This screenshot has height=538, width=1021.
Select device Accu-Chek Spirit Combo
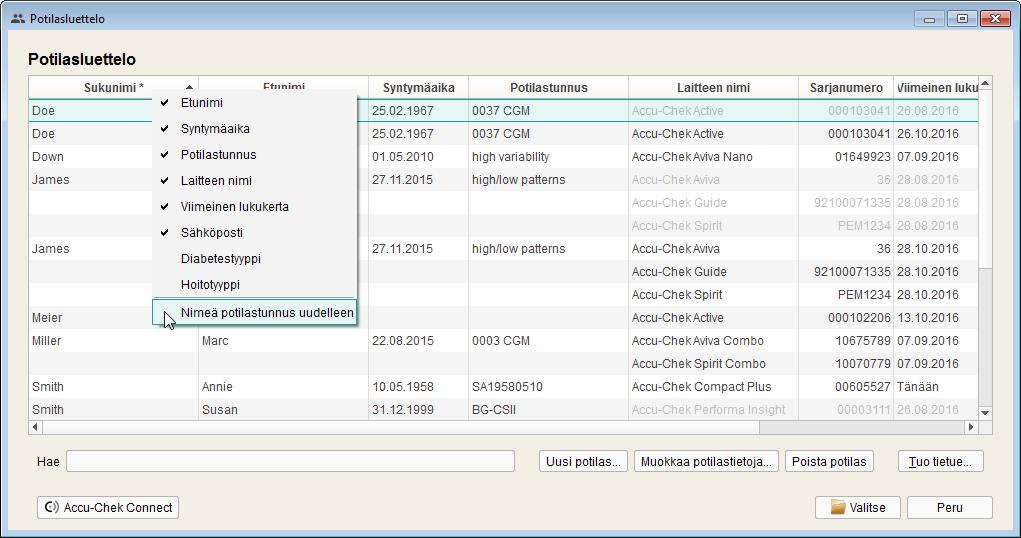(x=699, y=363)
